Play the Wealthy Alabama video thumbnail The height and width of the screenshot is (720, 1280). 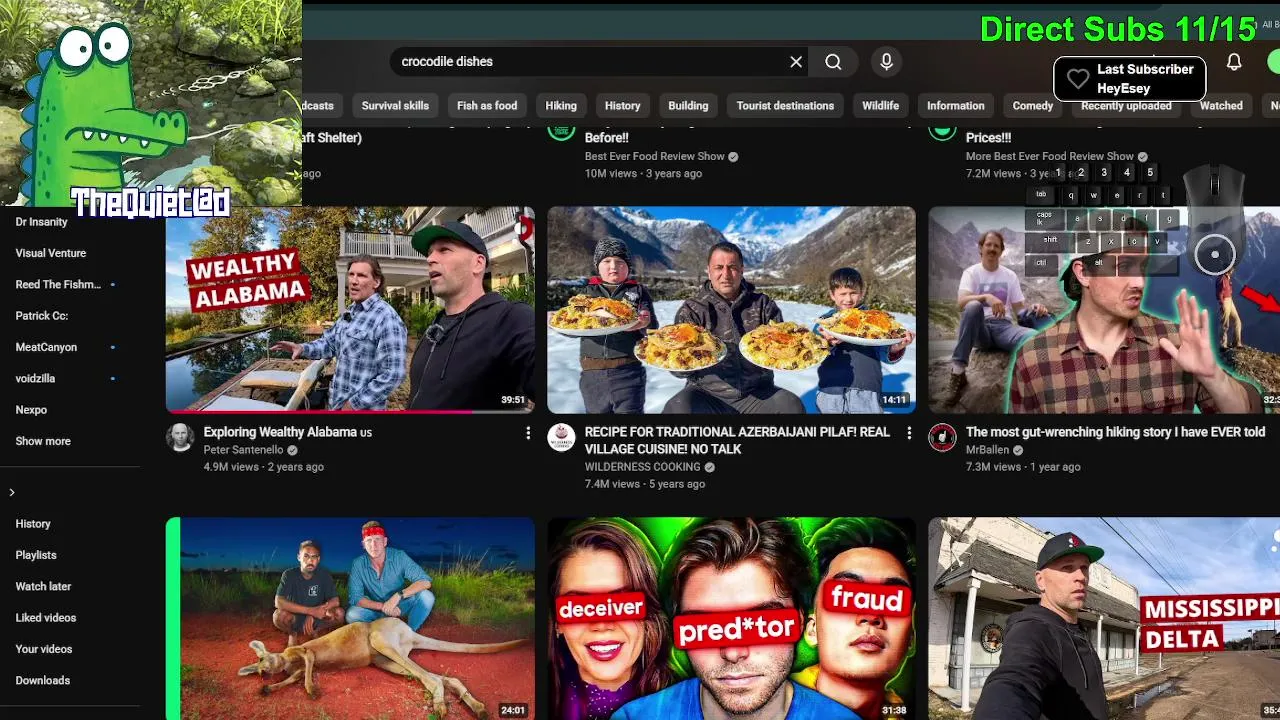tap(350, 310)
